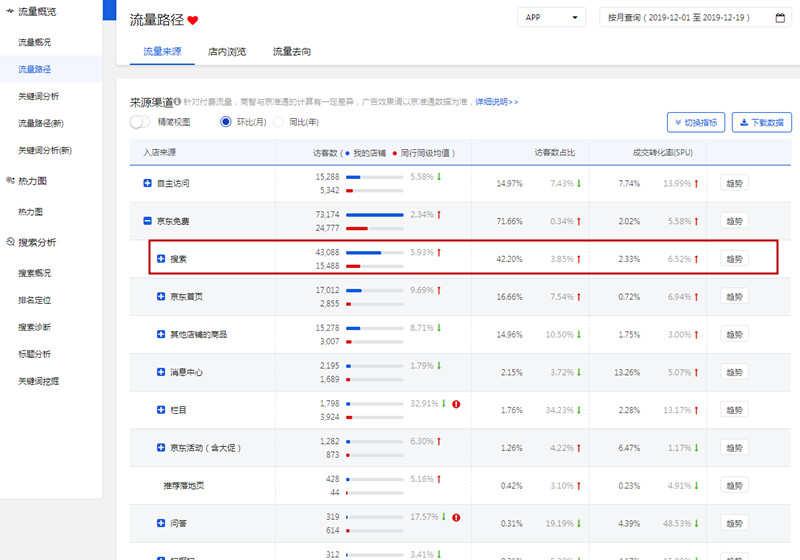
Task: Click red warning icon in 栏目 row
Action: [x=456, y=404]
